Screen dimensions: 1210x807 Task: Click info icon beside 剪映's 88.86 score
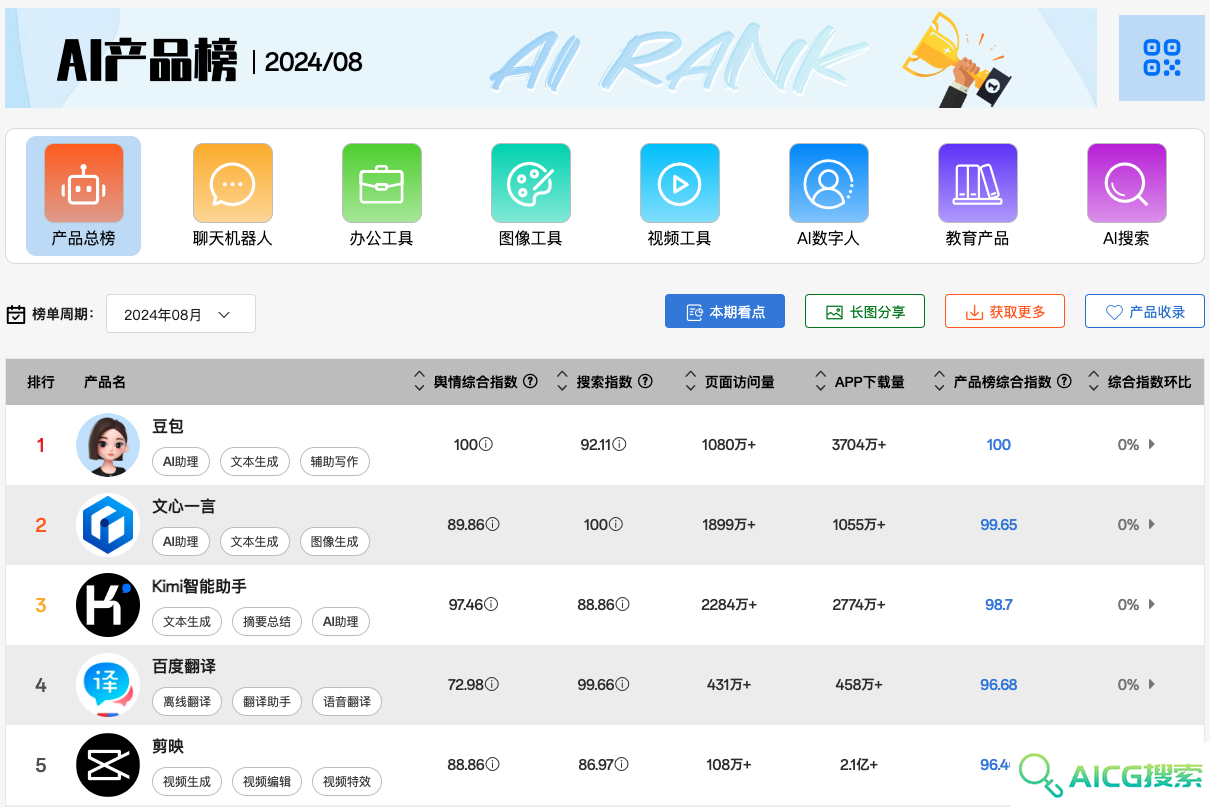493,764
